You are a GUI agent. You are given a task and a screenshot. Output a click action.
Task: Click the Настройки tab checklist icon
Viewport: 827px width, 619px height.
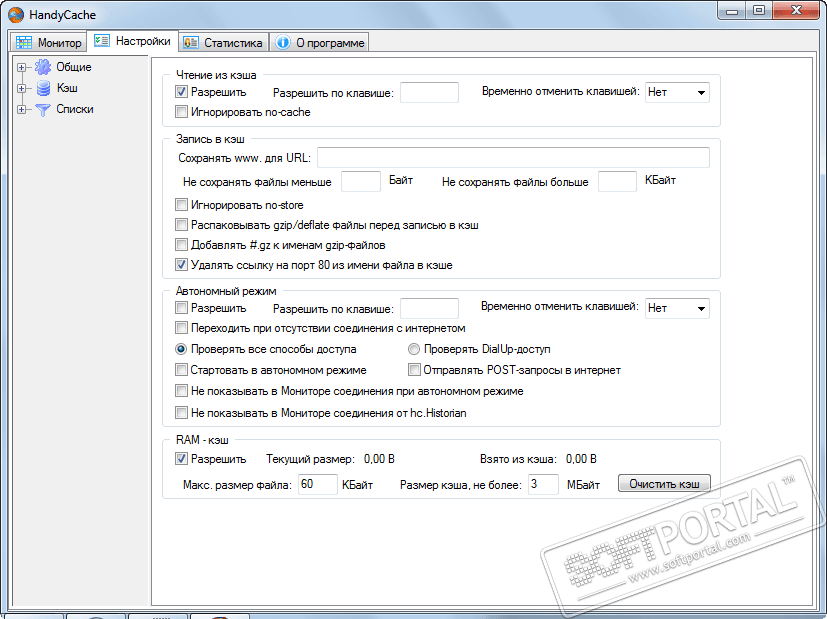click(102, 41)
